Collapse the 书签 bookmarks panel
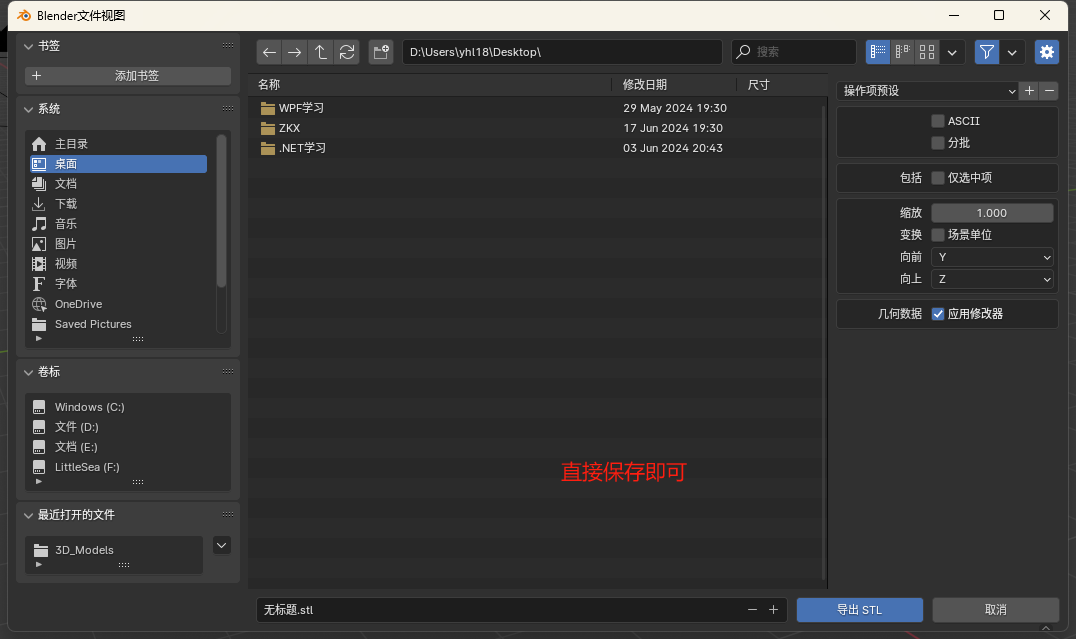The height and width of the screenshot is (639, 1076). (27, 45)
